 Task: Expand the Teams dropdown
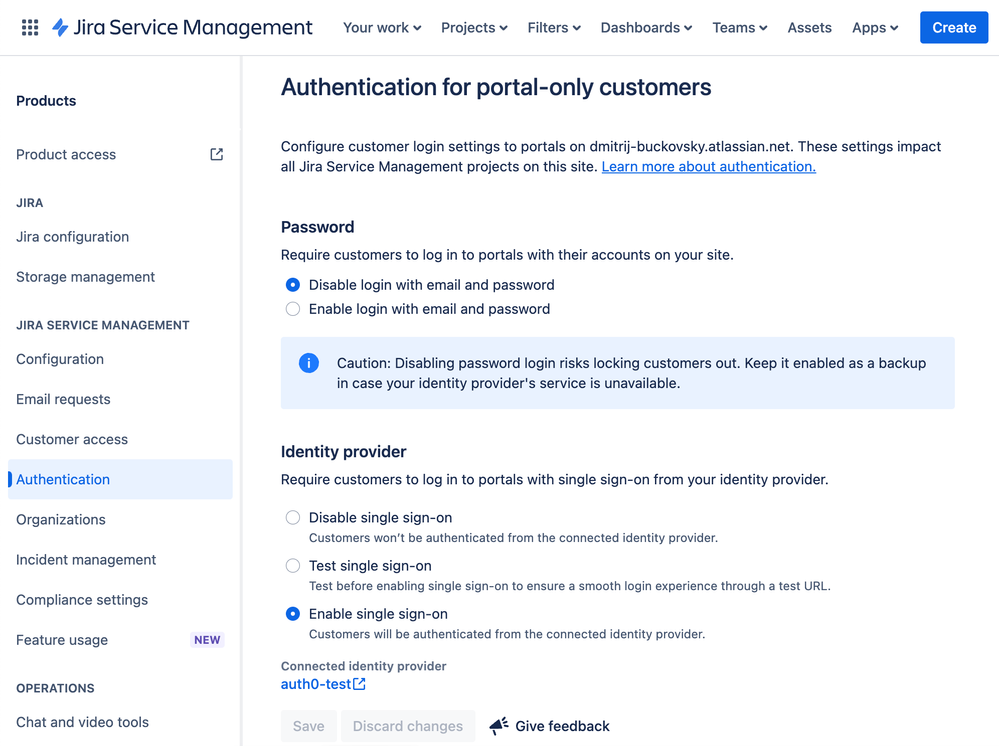pyautogui.click(x=739, y=27)
